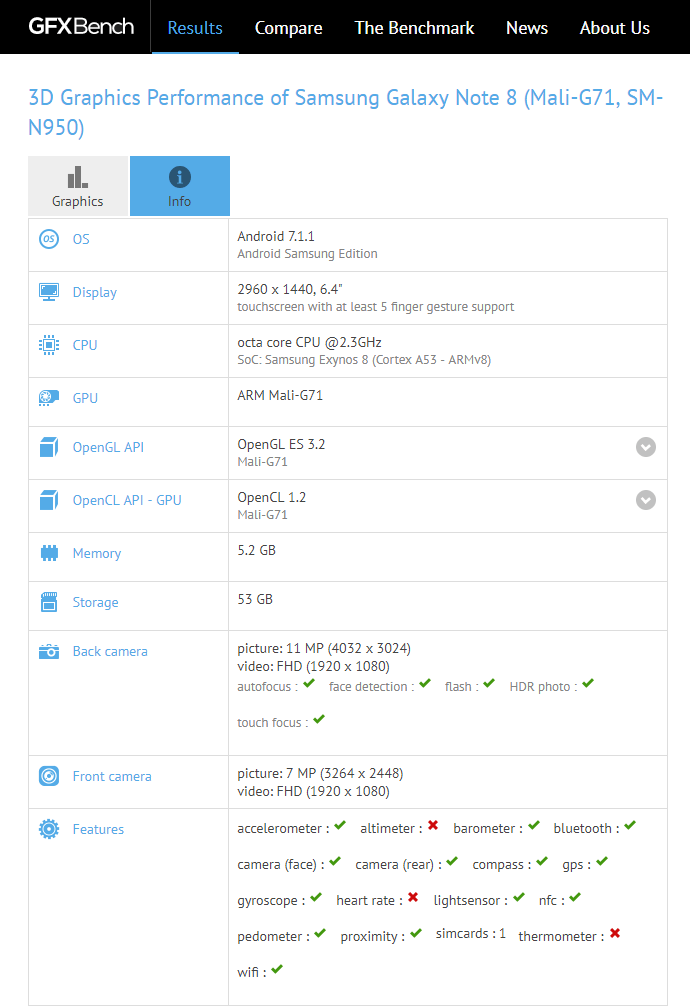690x1008 pixels.
Task: Click the face detection checkmark
Action: point(424,683)
